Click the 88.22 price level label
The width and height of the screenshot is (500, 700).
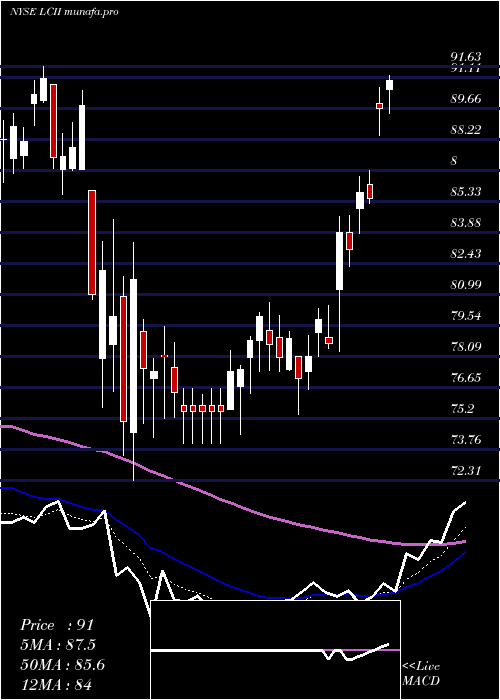(x=466, y=129)
